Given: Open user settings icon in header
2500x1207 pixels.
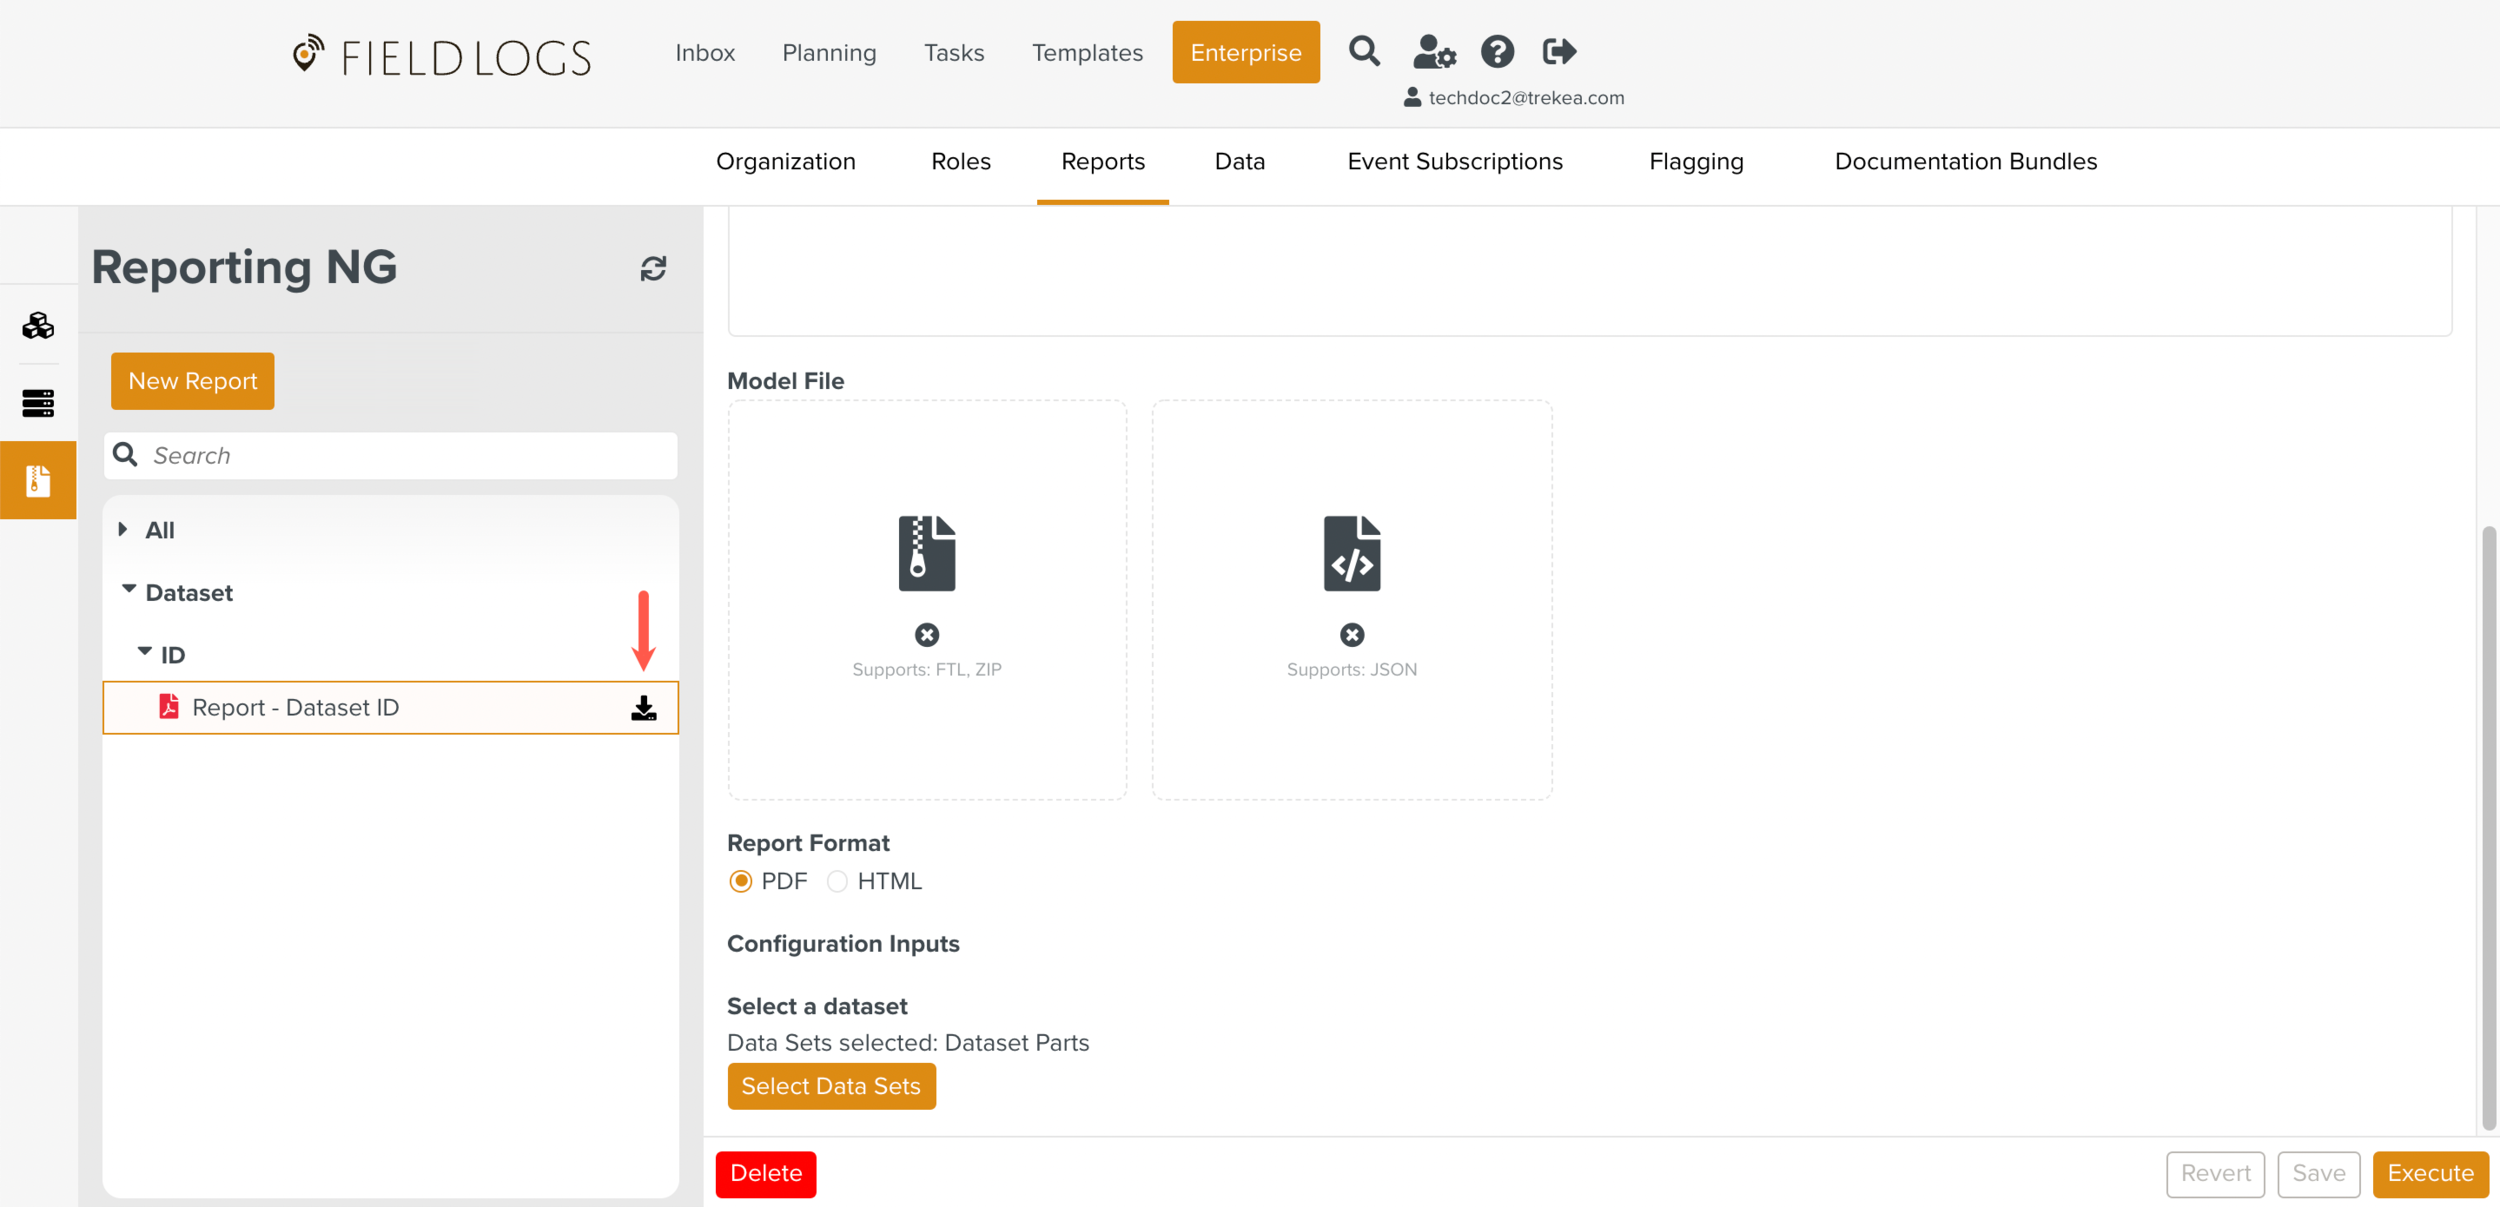Looking at the screenshot, I should click(x=1433, y=51).
